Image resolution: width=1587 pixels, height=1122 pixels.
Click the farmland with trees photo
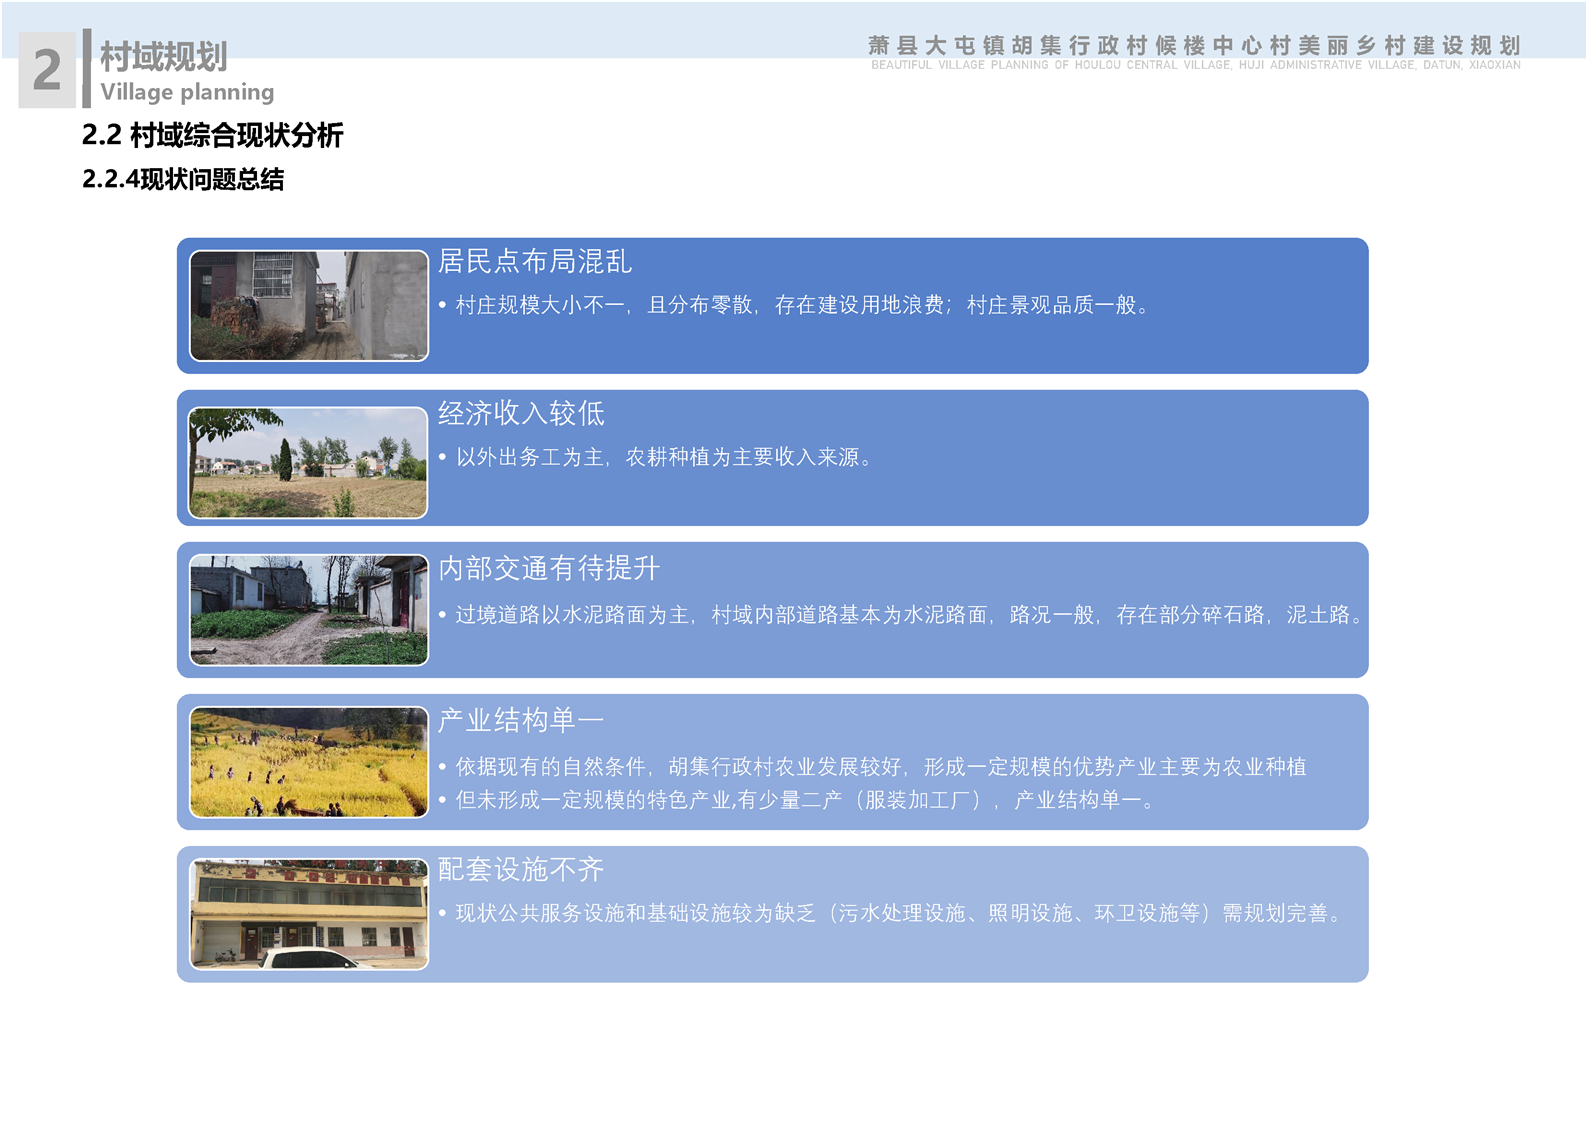point(309,462)
